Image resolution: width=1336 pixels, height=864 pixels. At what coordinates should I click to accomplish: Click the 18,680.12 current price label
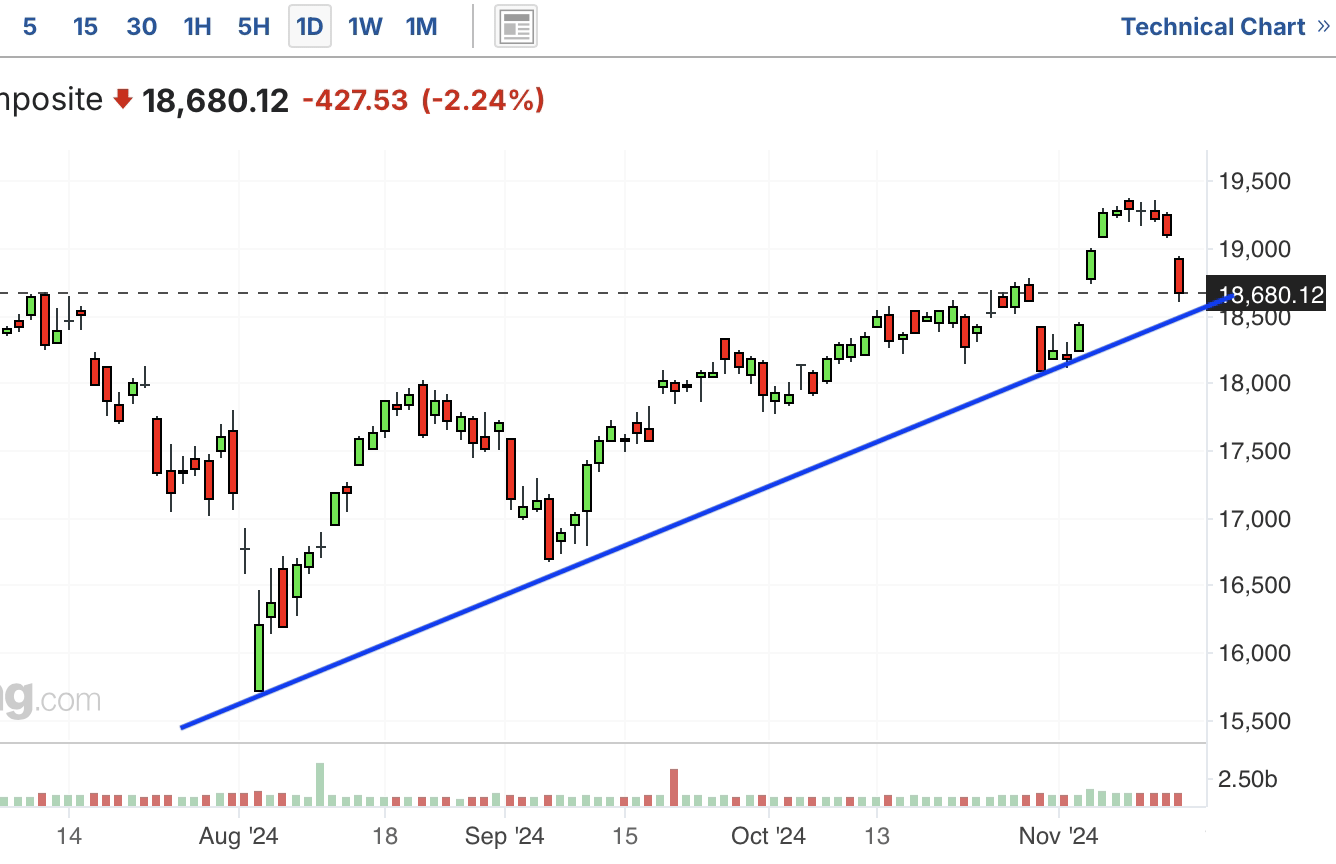tap(216, 100)
